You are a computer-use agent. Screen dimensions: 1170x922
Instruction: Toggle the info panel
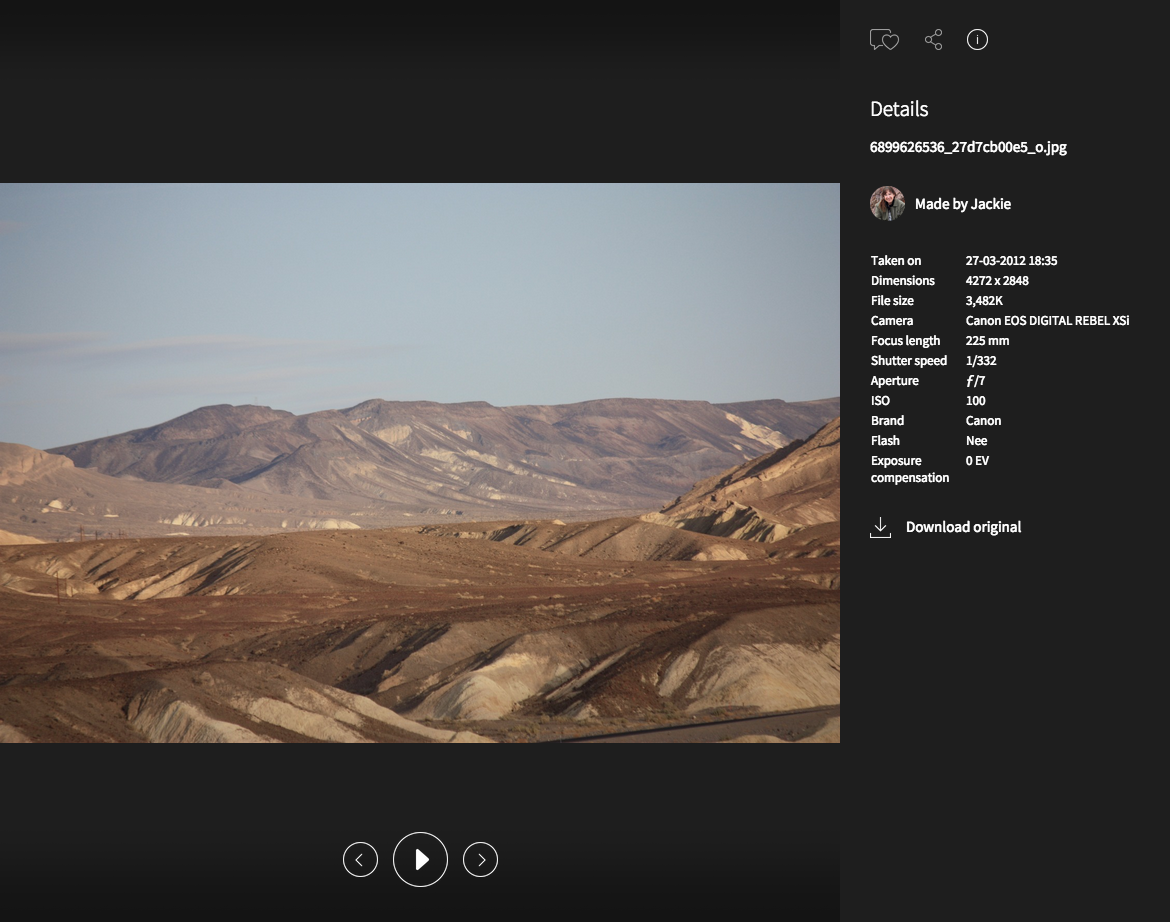pos(977,40)
